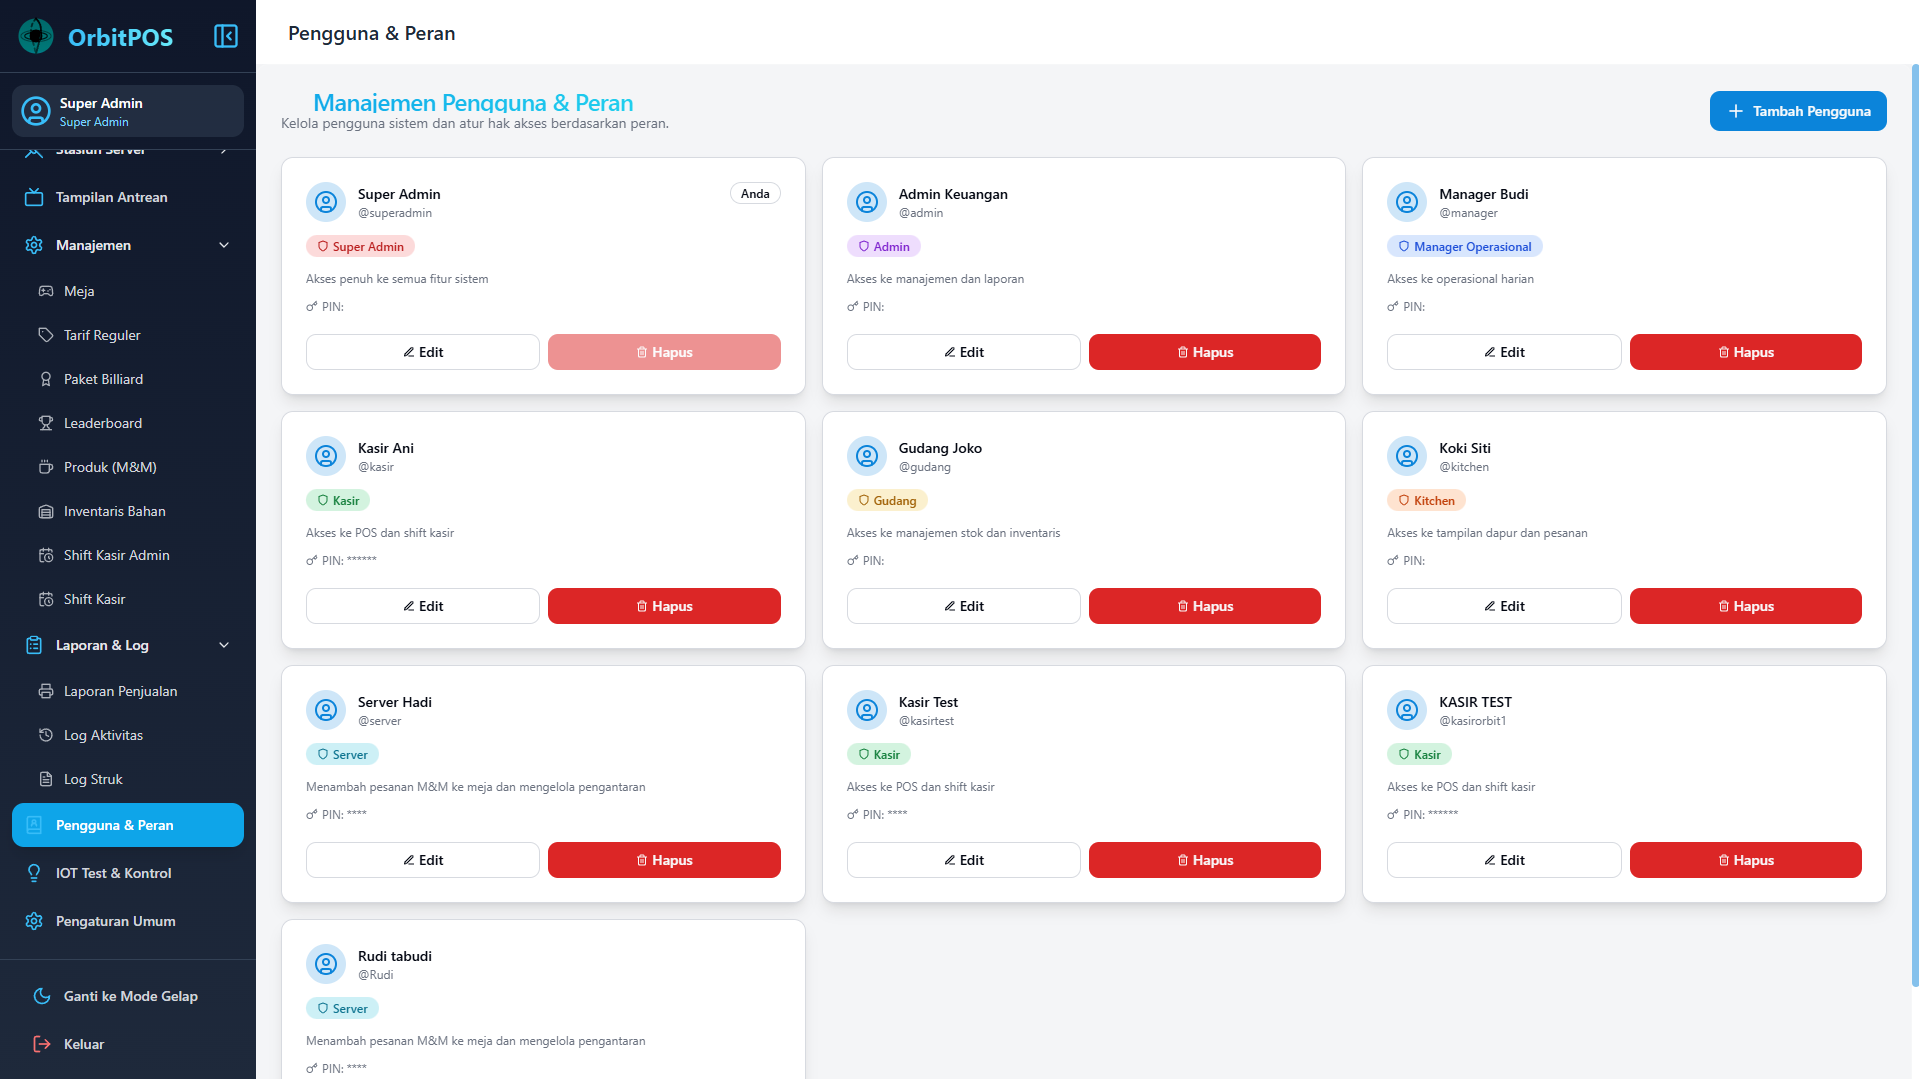Delete the Koki Siti user with Hapus

pyautogui.click(x=1745, y=606)
